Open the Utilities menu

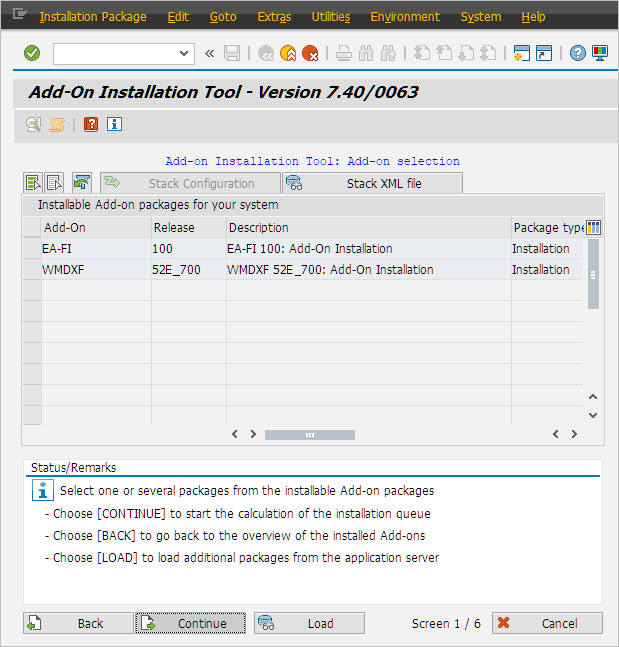click(331, 17)
